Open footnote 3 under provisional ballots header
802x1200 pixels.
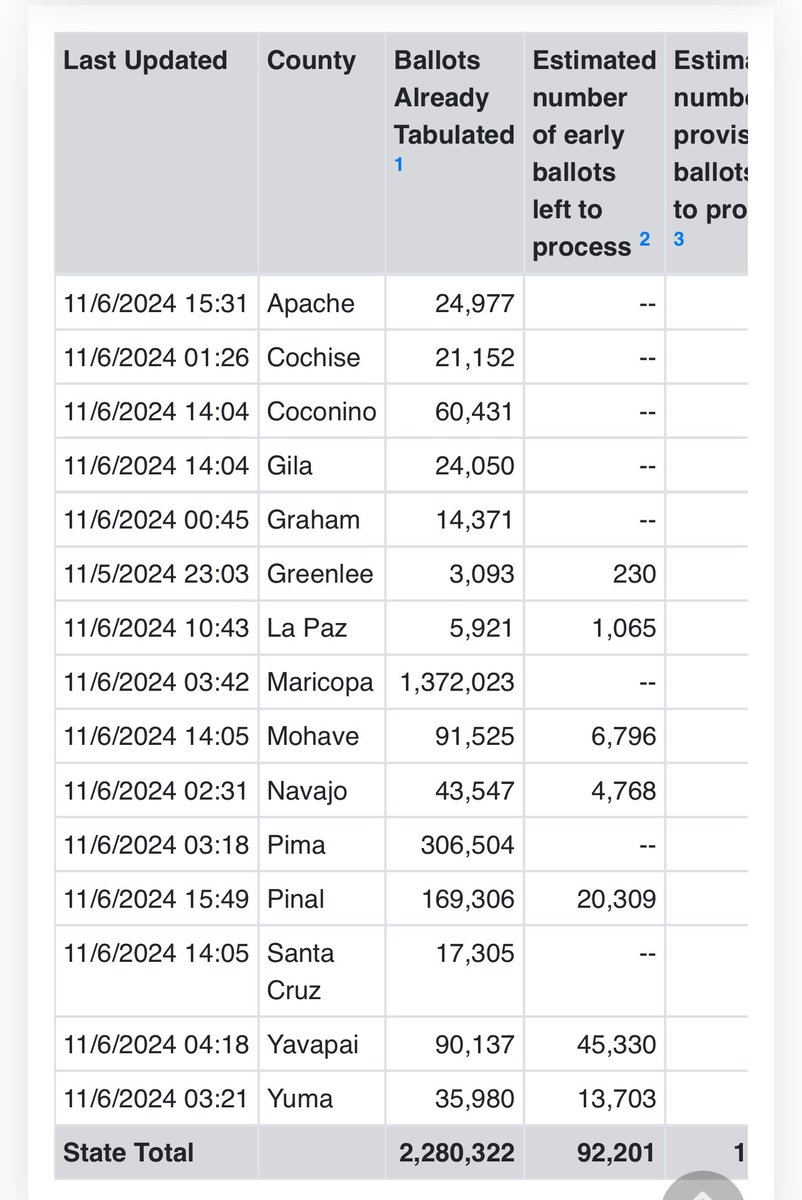click(679, 239)
